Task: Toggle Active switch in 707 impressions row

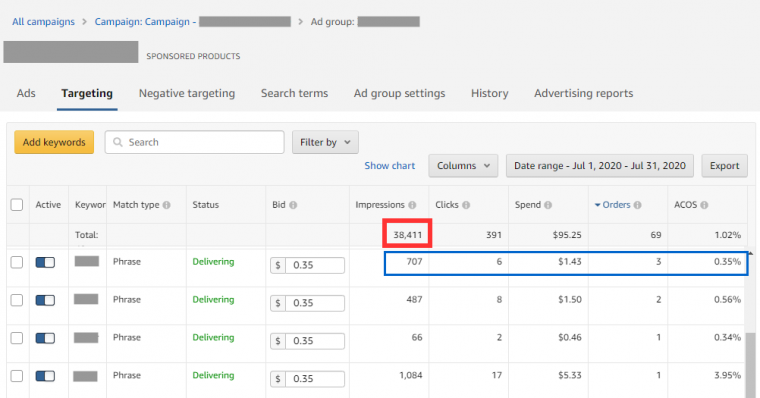Action: point(45,262)
